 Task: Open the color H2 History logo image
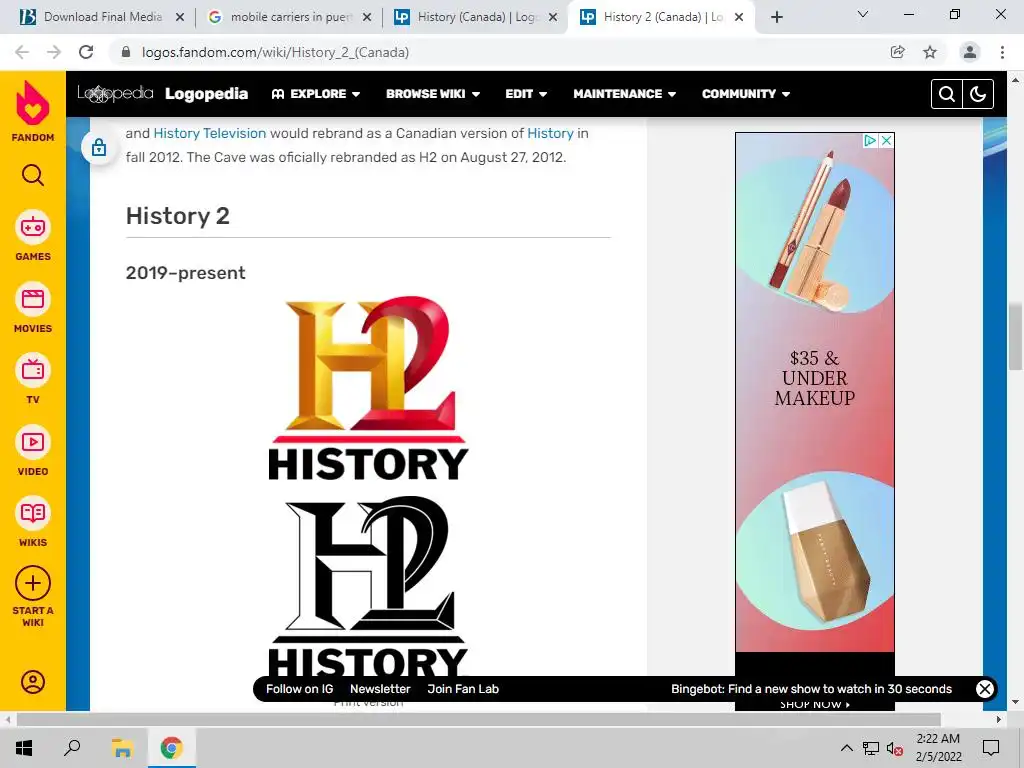click(368, 389)
